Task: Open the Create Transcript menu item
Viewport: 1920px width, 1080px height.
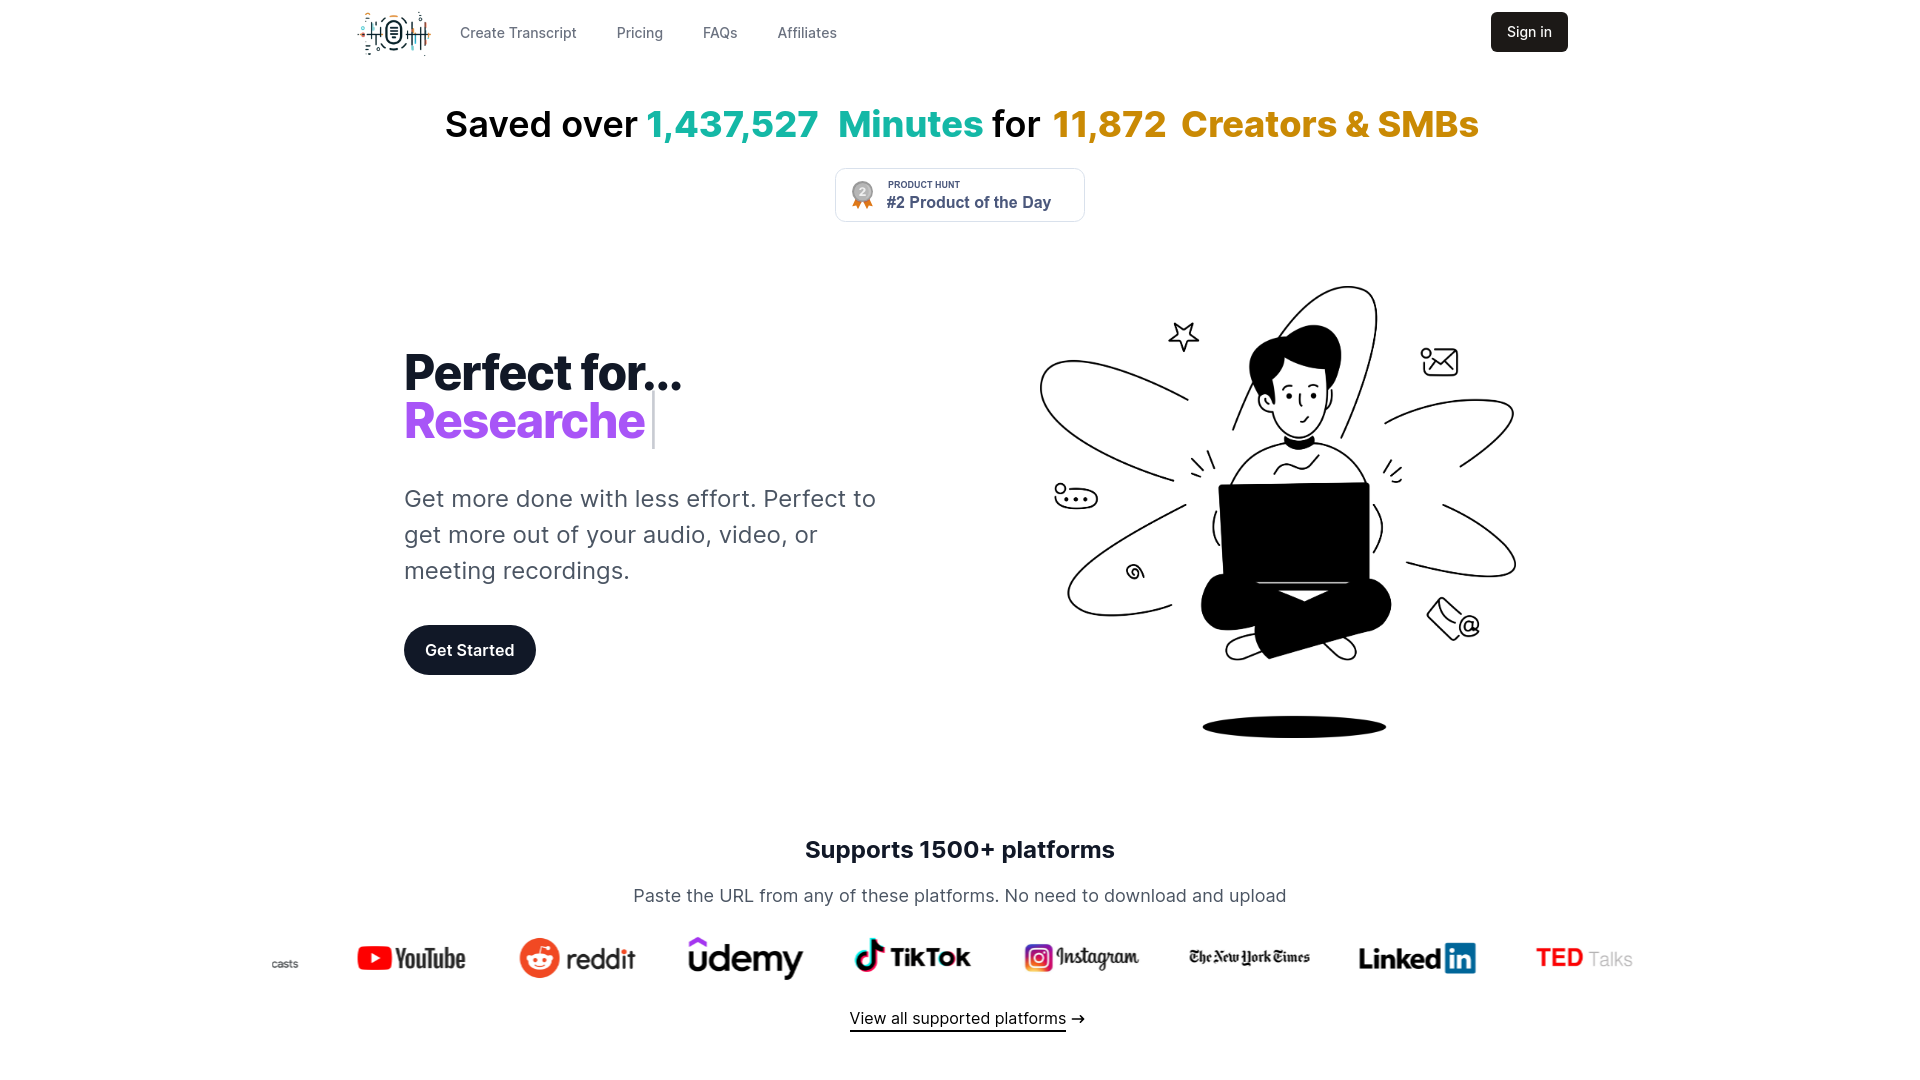Action: pos(518,33)
